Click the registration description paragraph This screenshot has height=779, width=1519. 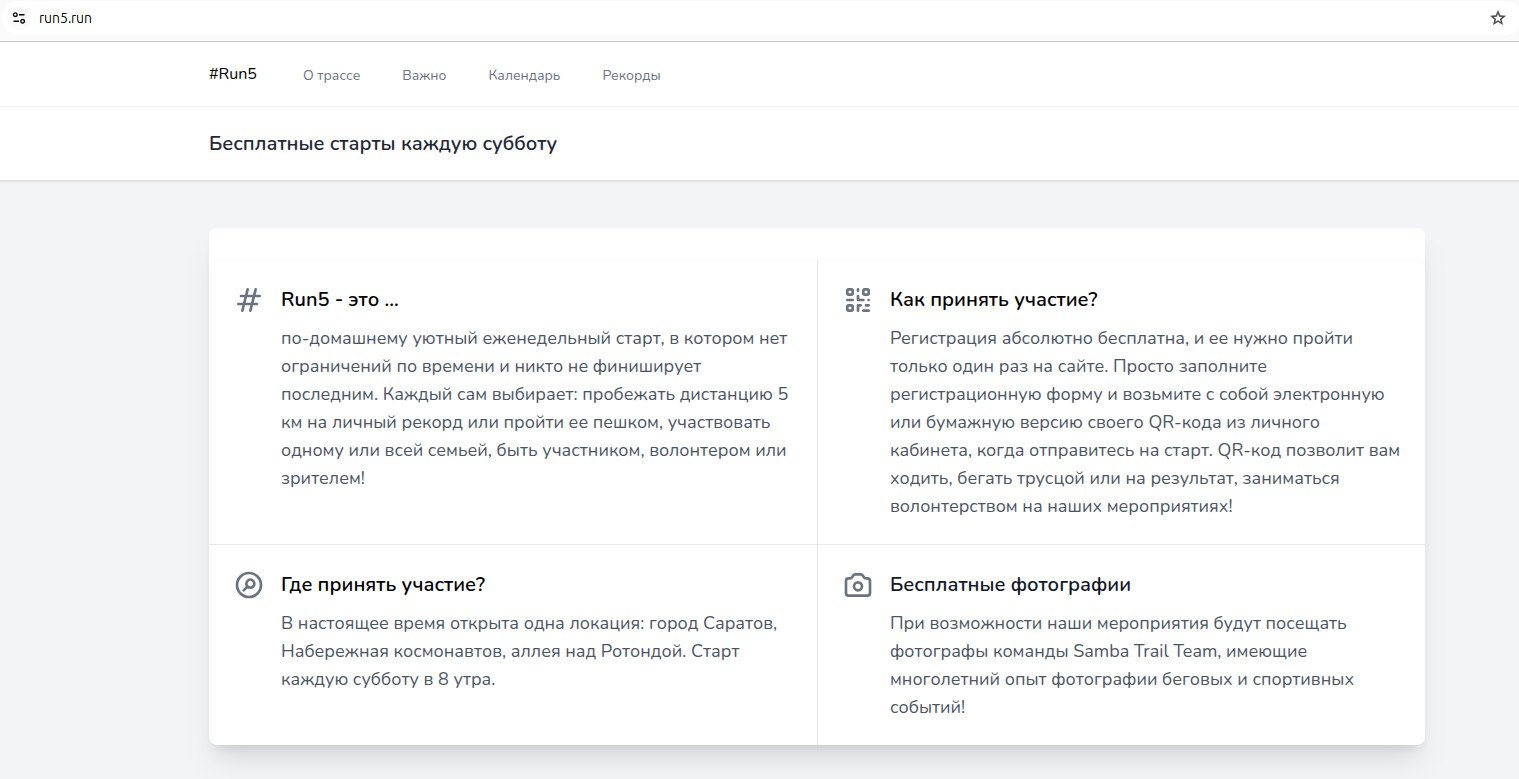click(x=1145, y=422)
